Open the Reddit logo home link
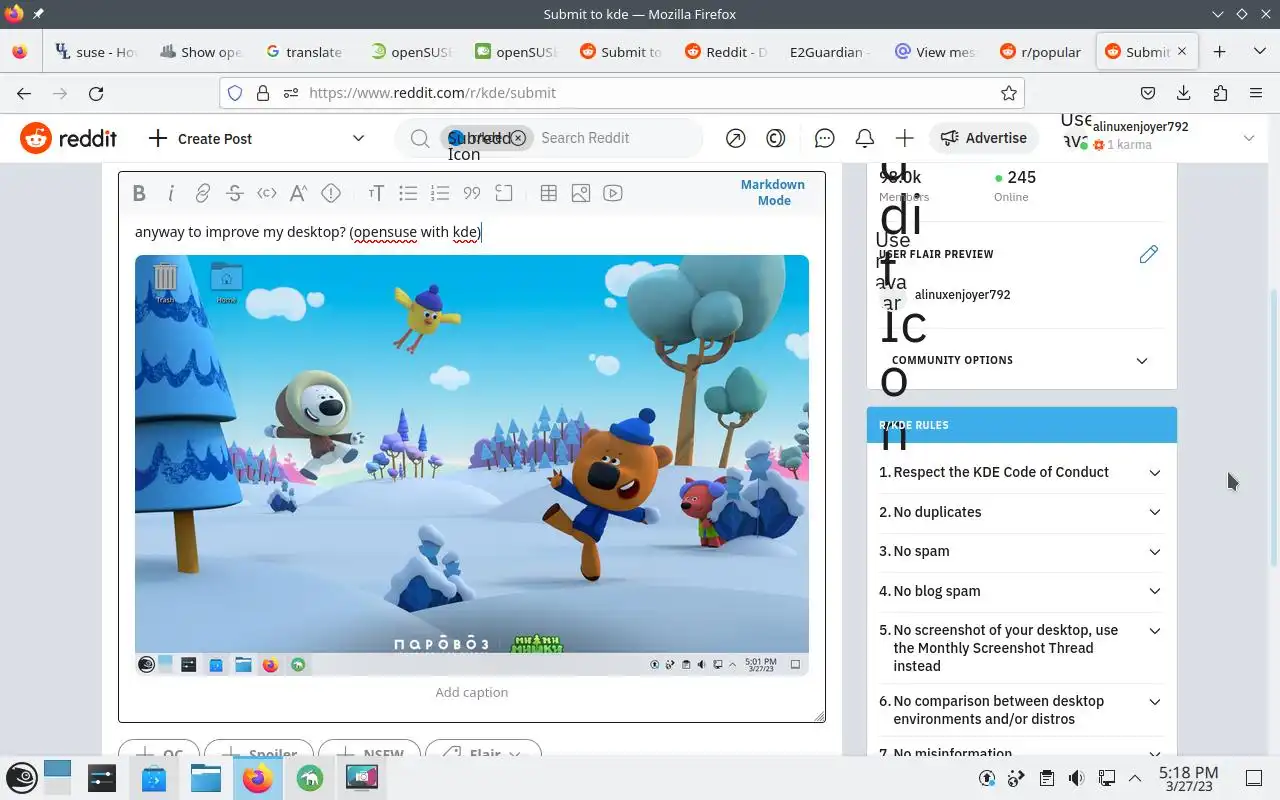 (x=69, y=138)
